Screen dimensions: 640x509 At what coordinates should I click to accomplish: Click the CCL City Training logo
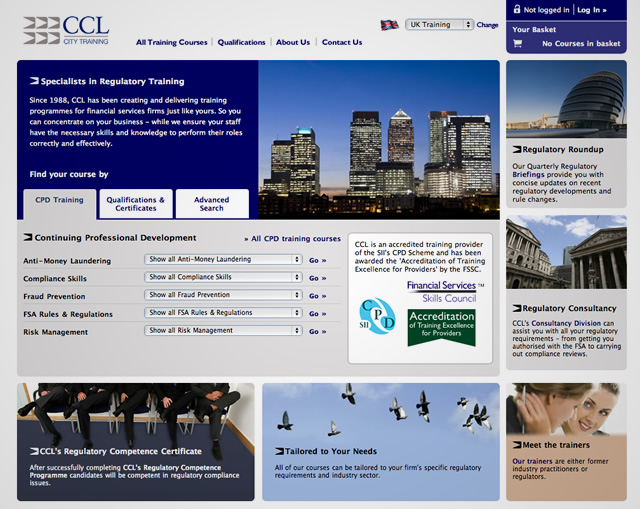click(x=66, y=30)
